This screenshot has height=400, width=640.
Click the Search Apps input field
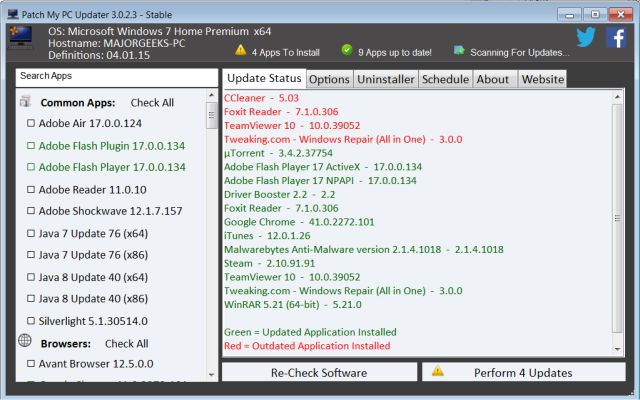116,77
